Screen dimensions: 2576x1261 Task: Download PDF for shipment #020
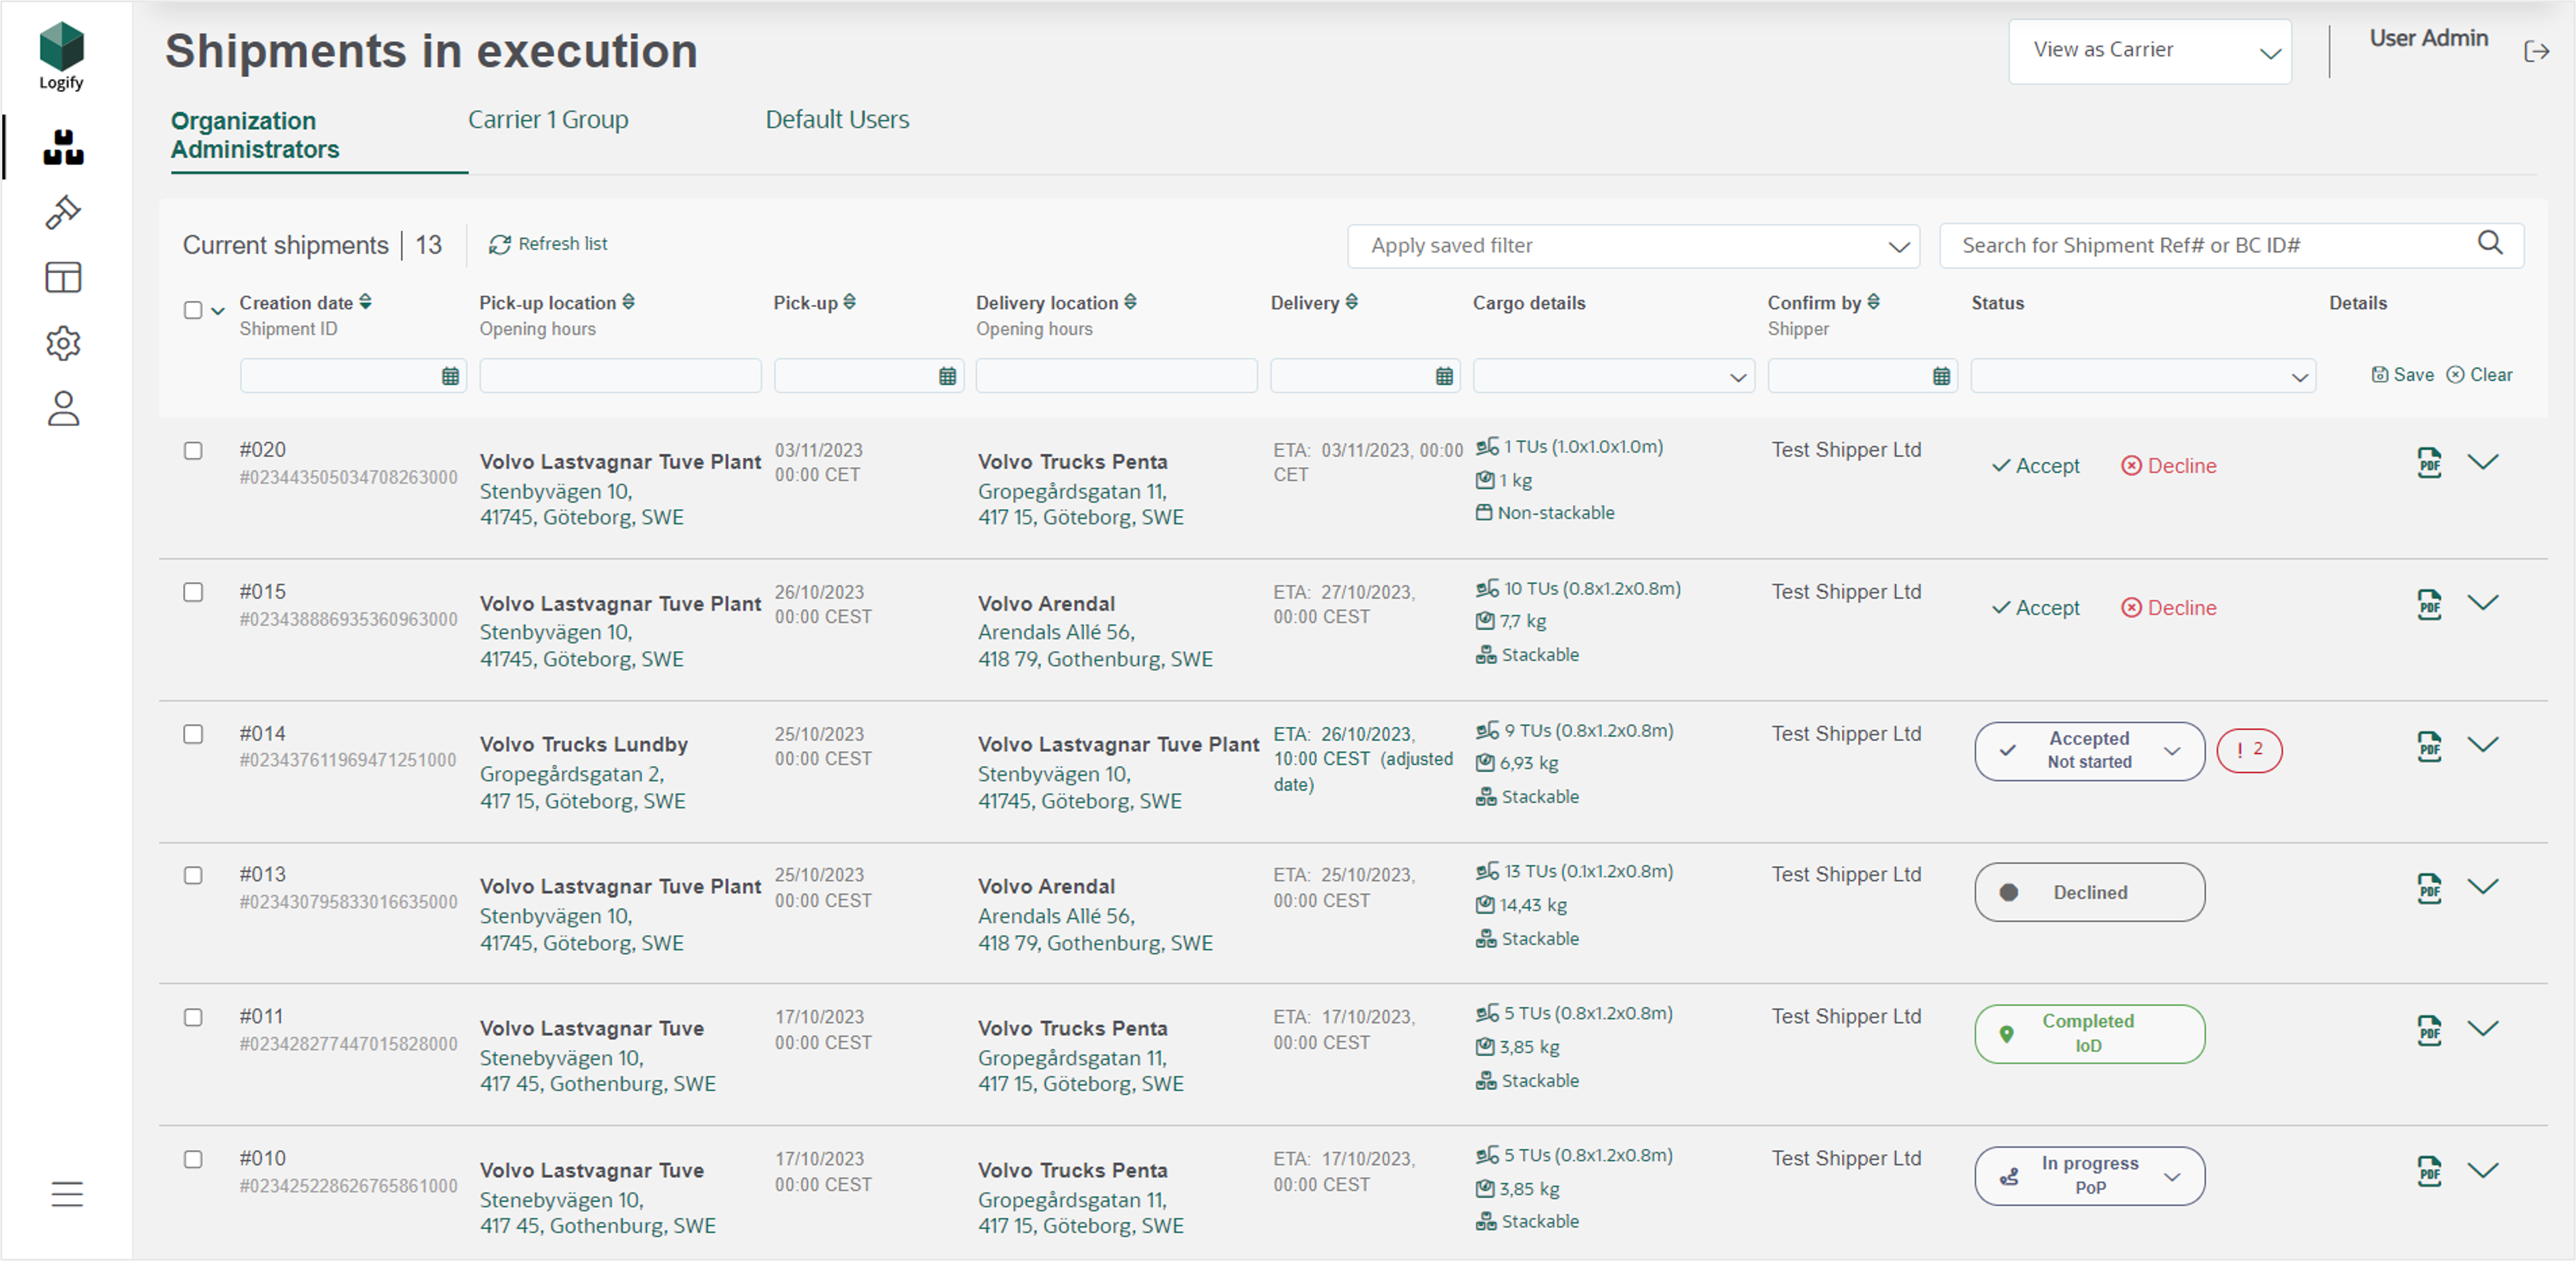click(x=2429, y=462)
